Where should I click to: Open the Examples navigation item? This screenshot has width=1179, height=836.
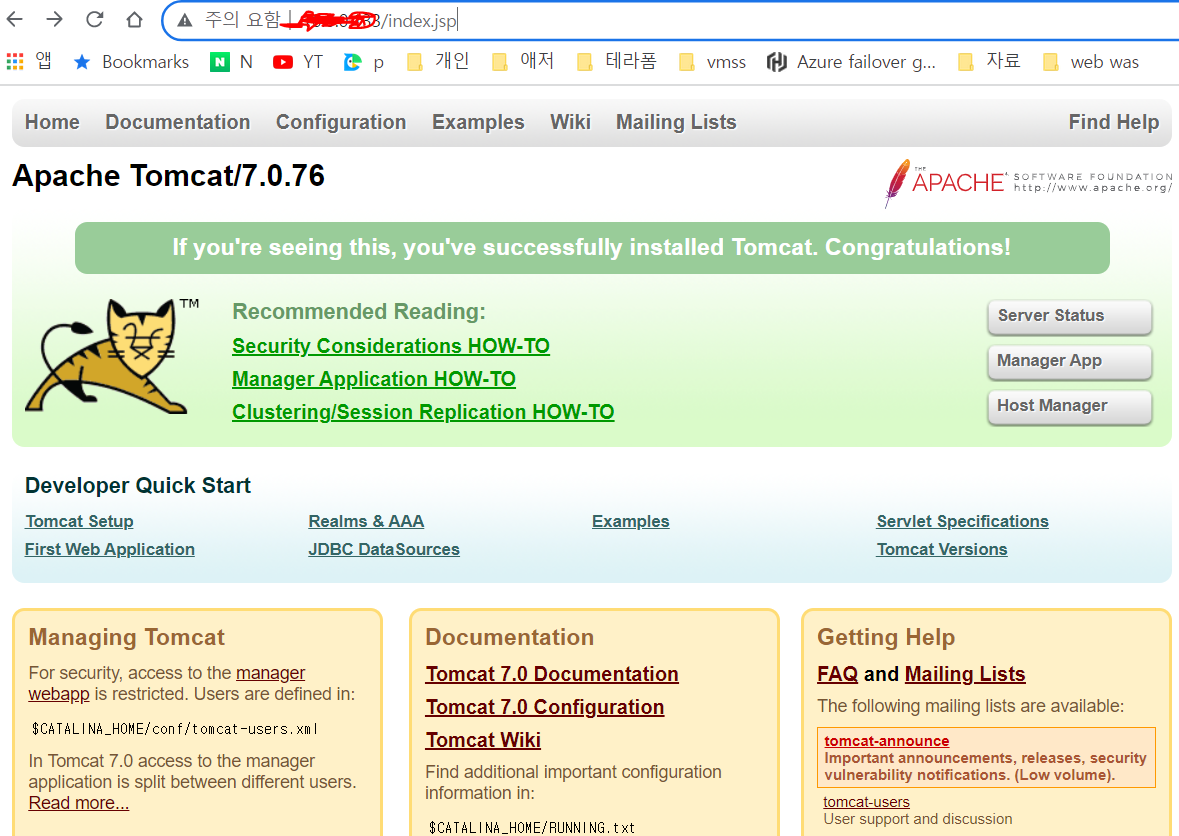click(478, 122)
